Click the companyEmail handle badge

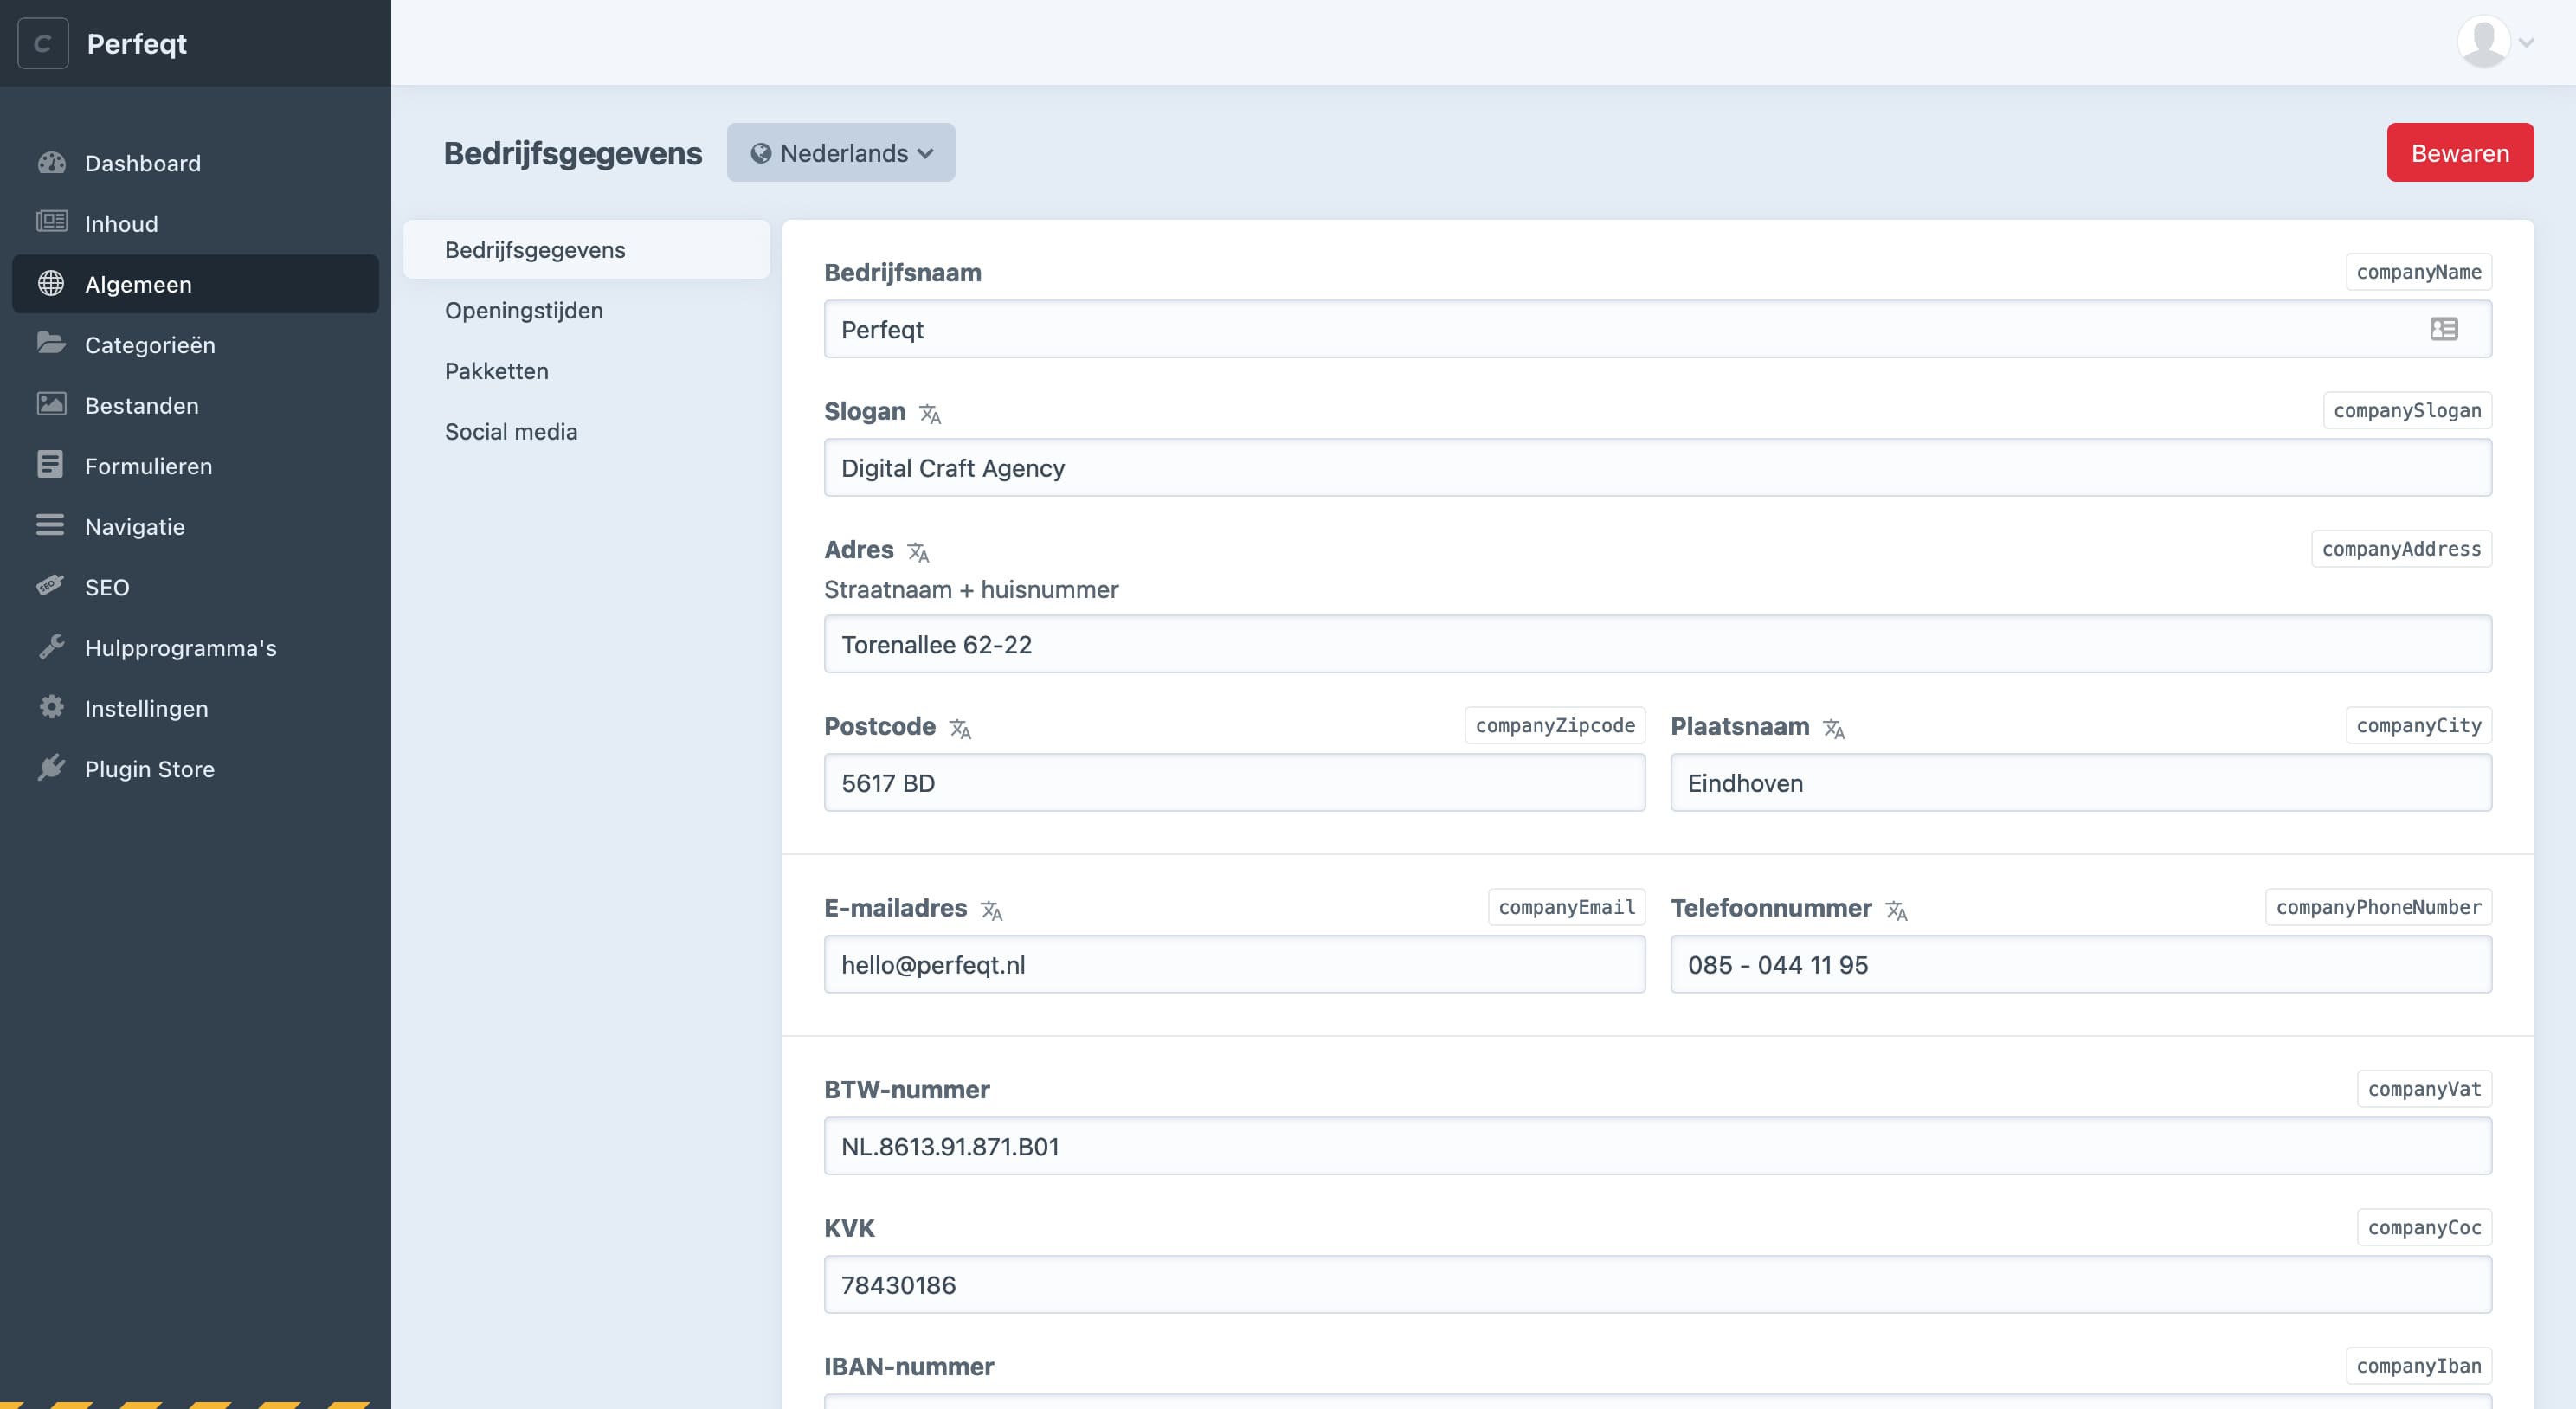[x=1566, y=907]
